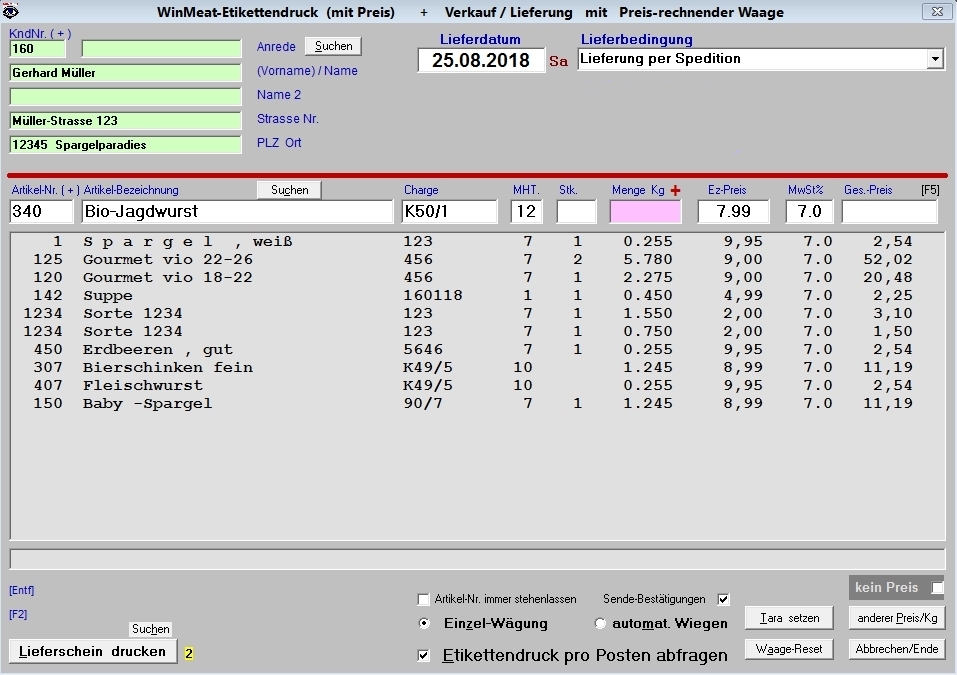The height and width of the screenshot is (675, 957).
Task: Uncheck the Sende-Bestätigungen checkbox
Action: [x=724, y=600]
